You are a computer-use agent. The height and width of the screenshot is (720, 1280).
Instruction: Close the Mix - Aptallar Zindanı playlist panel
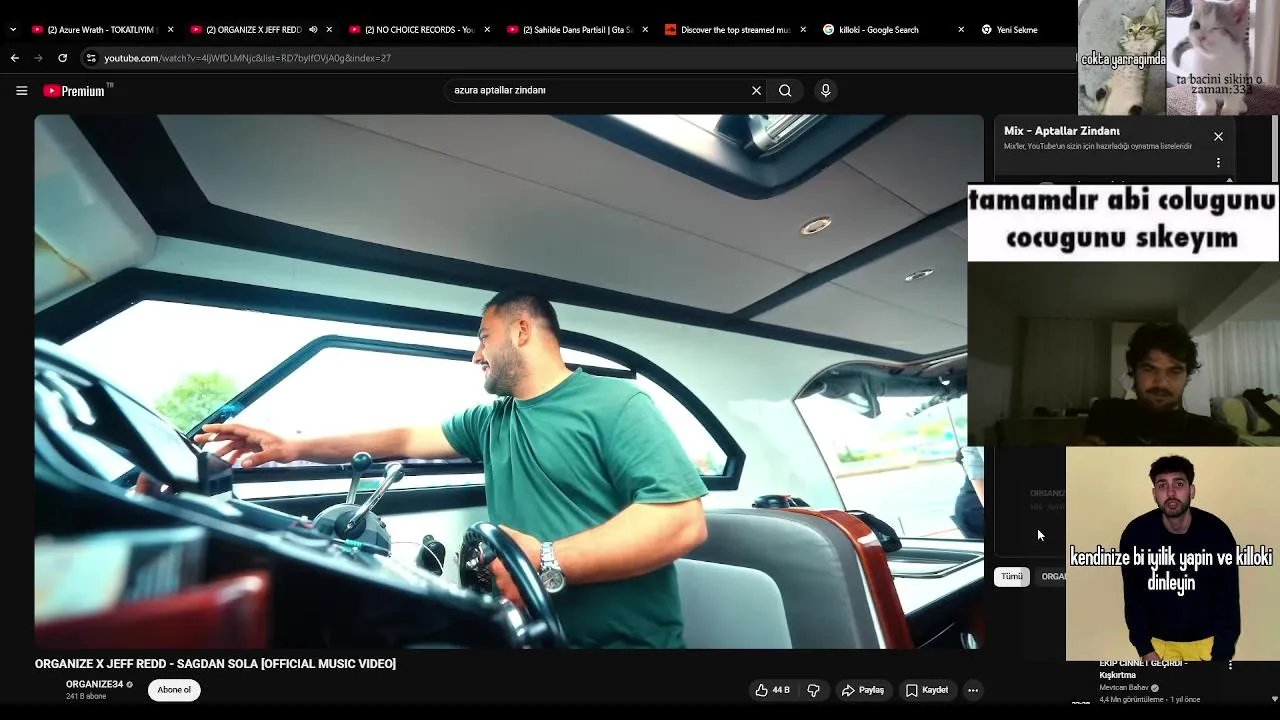coord(1218,136)
